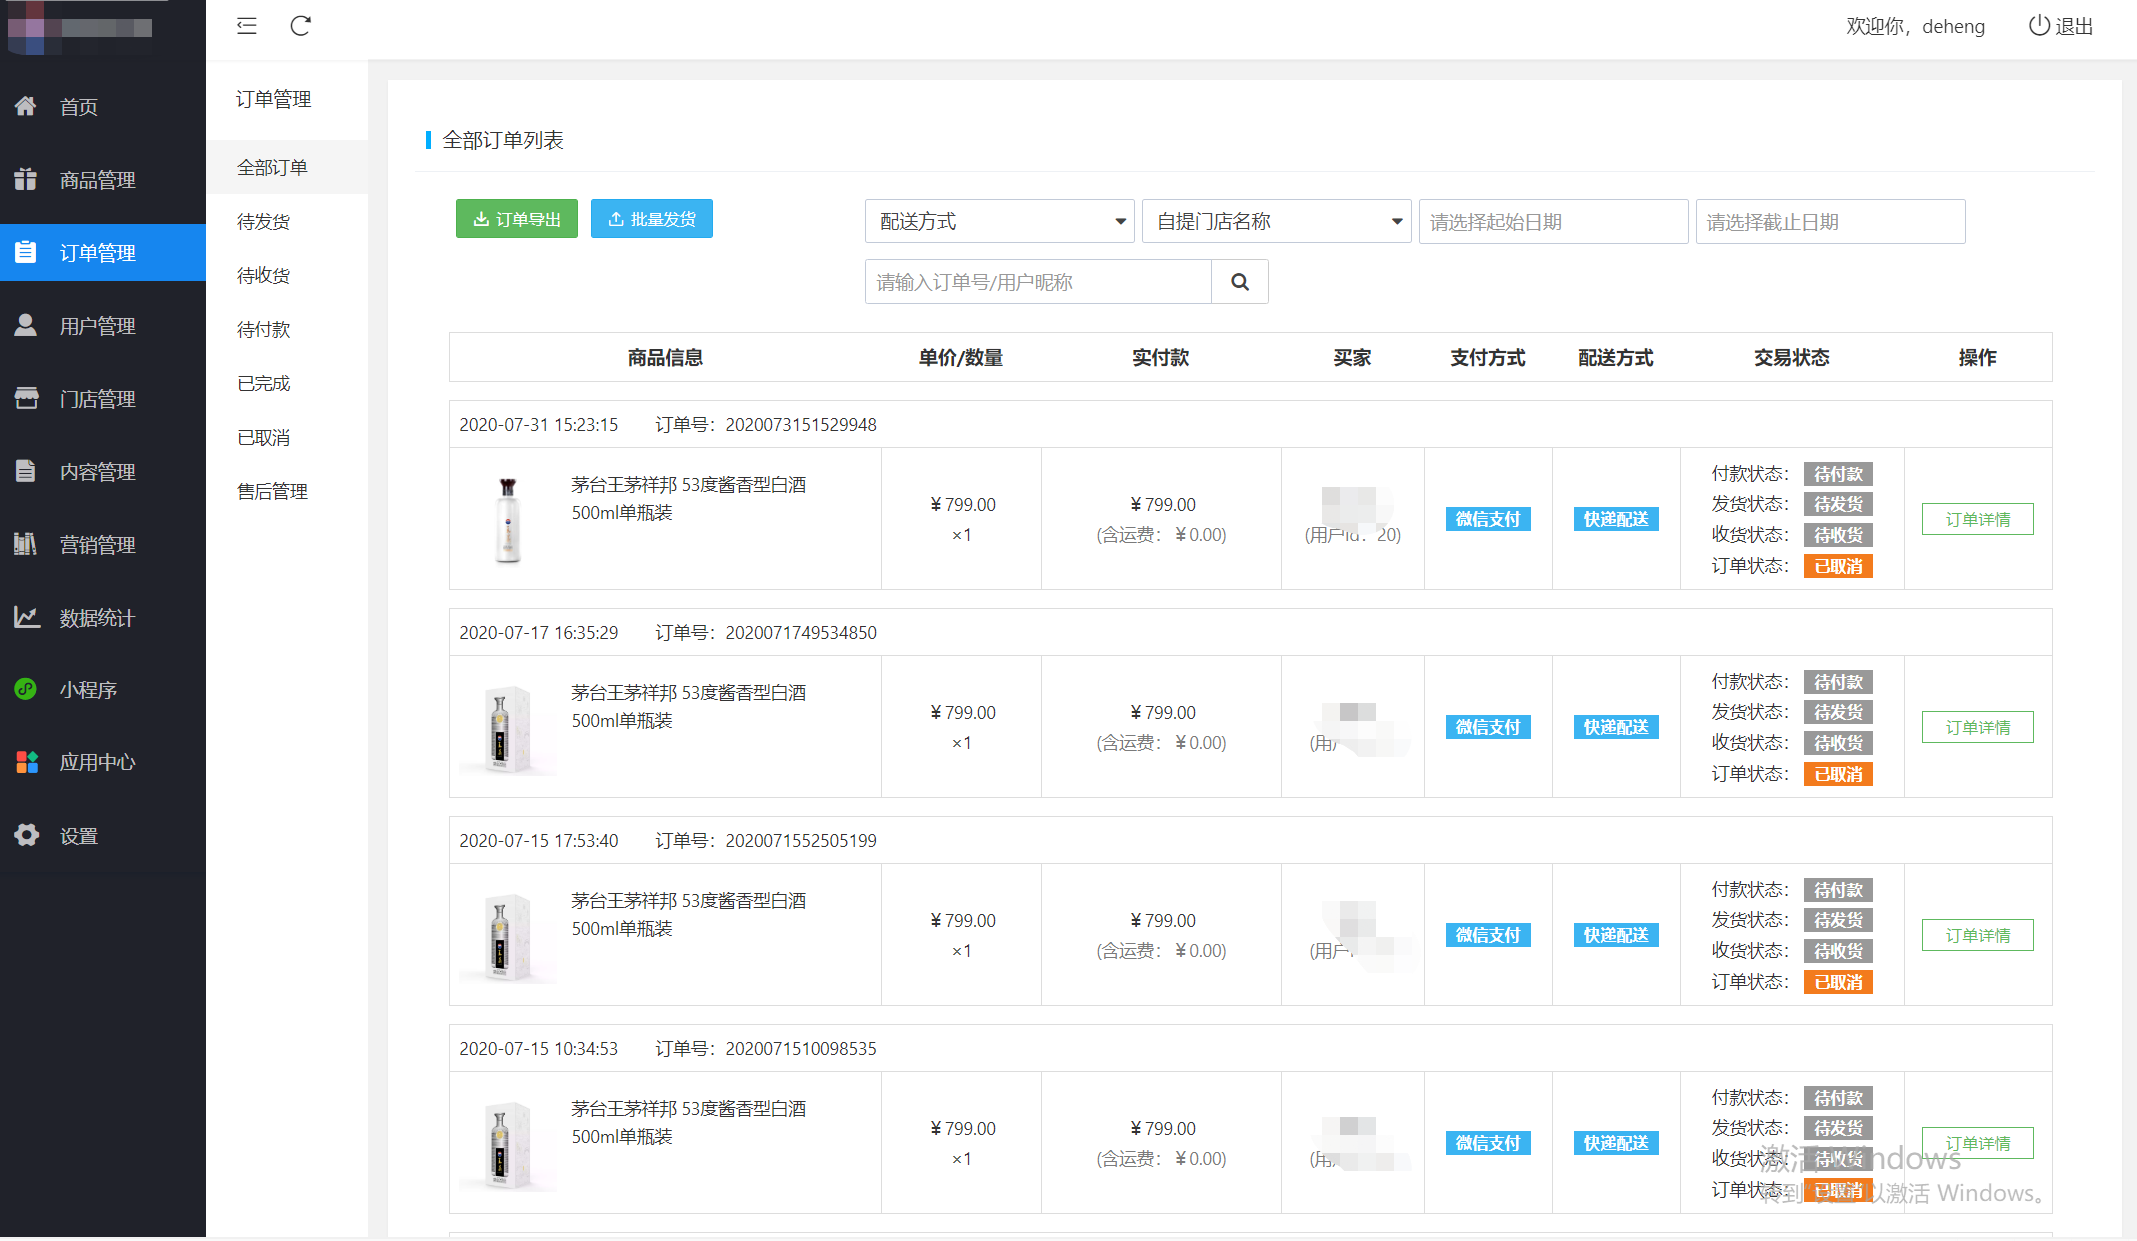This screenshot has width=2137, height=1241.
Task: Click product thumbnail of order 2020073151529948
Action: (x=508, y=519)
